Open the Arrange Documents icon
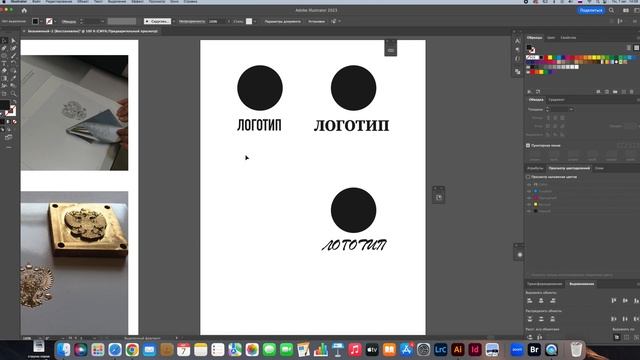This screenshot has width=640, height=360. [626, 11]
